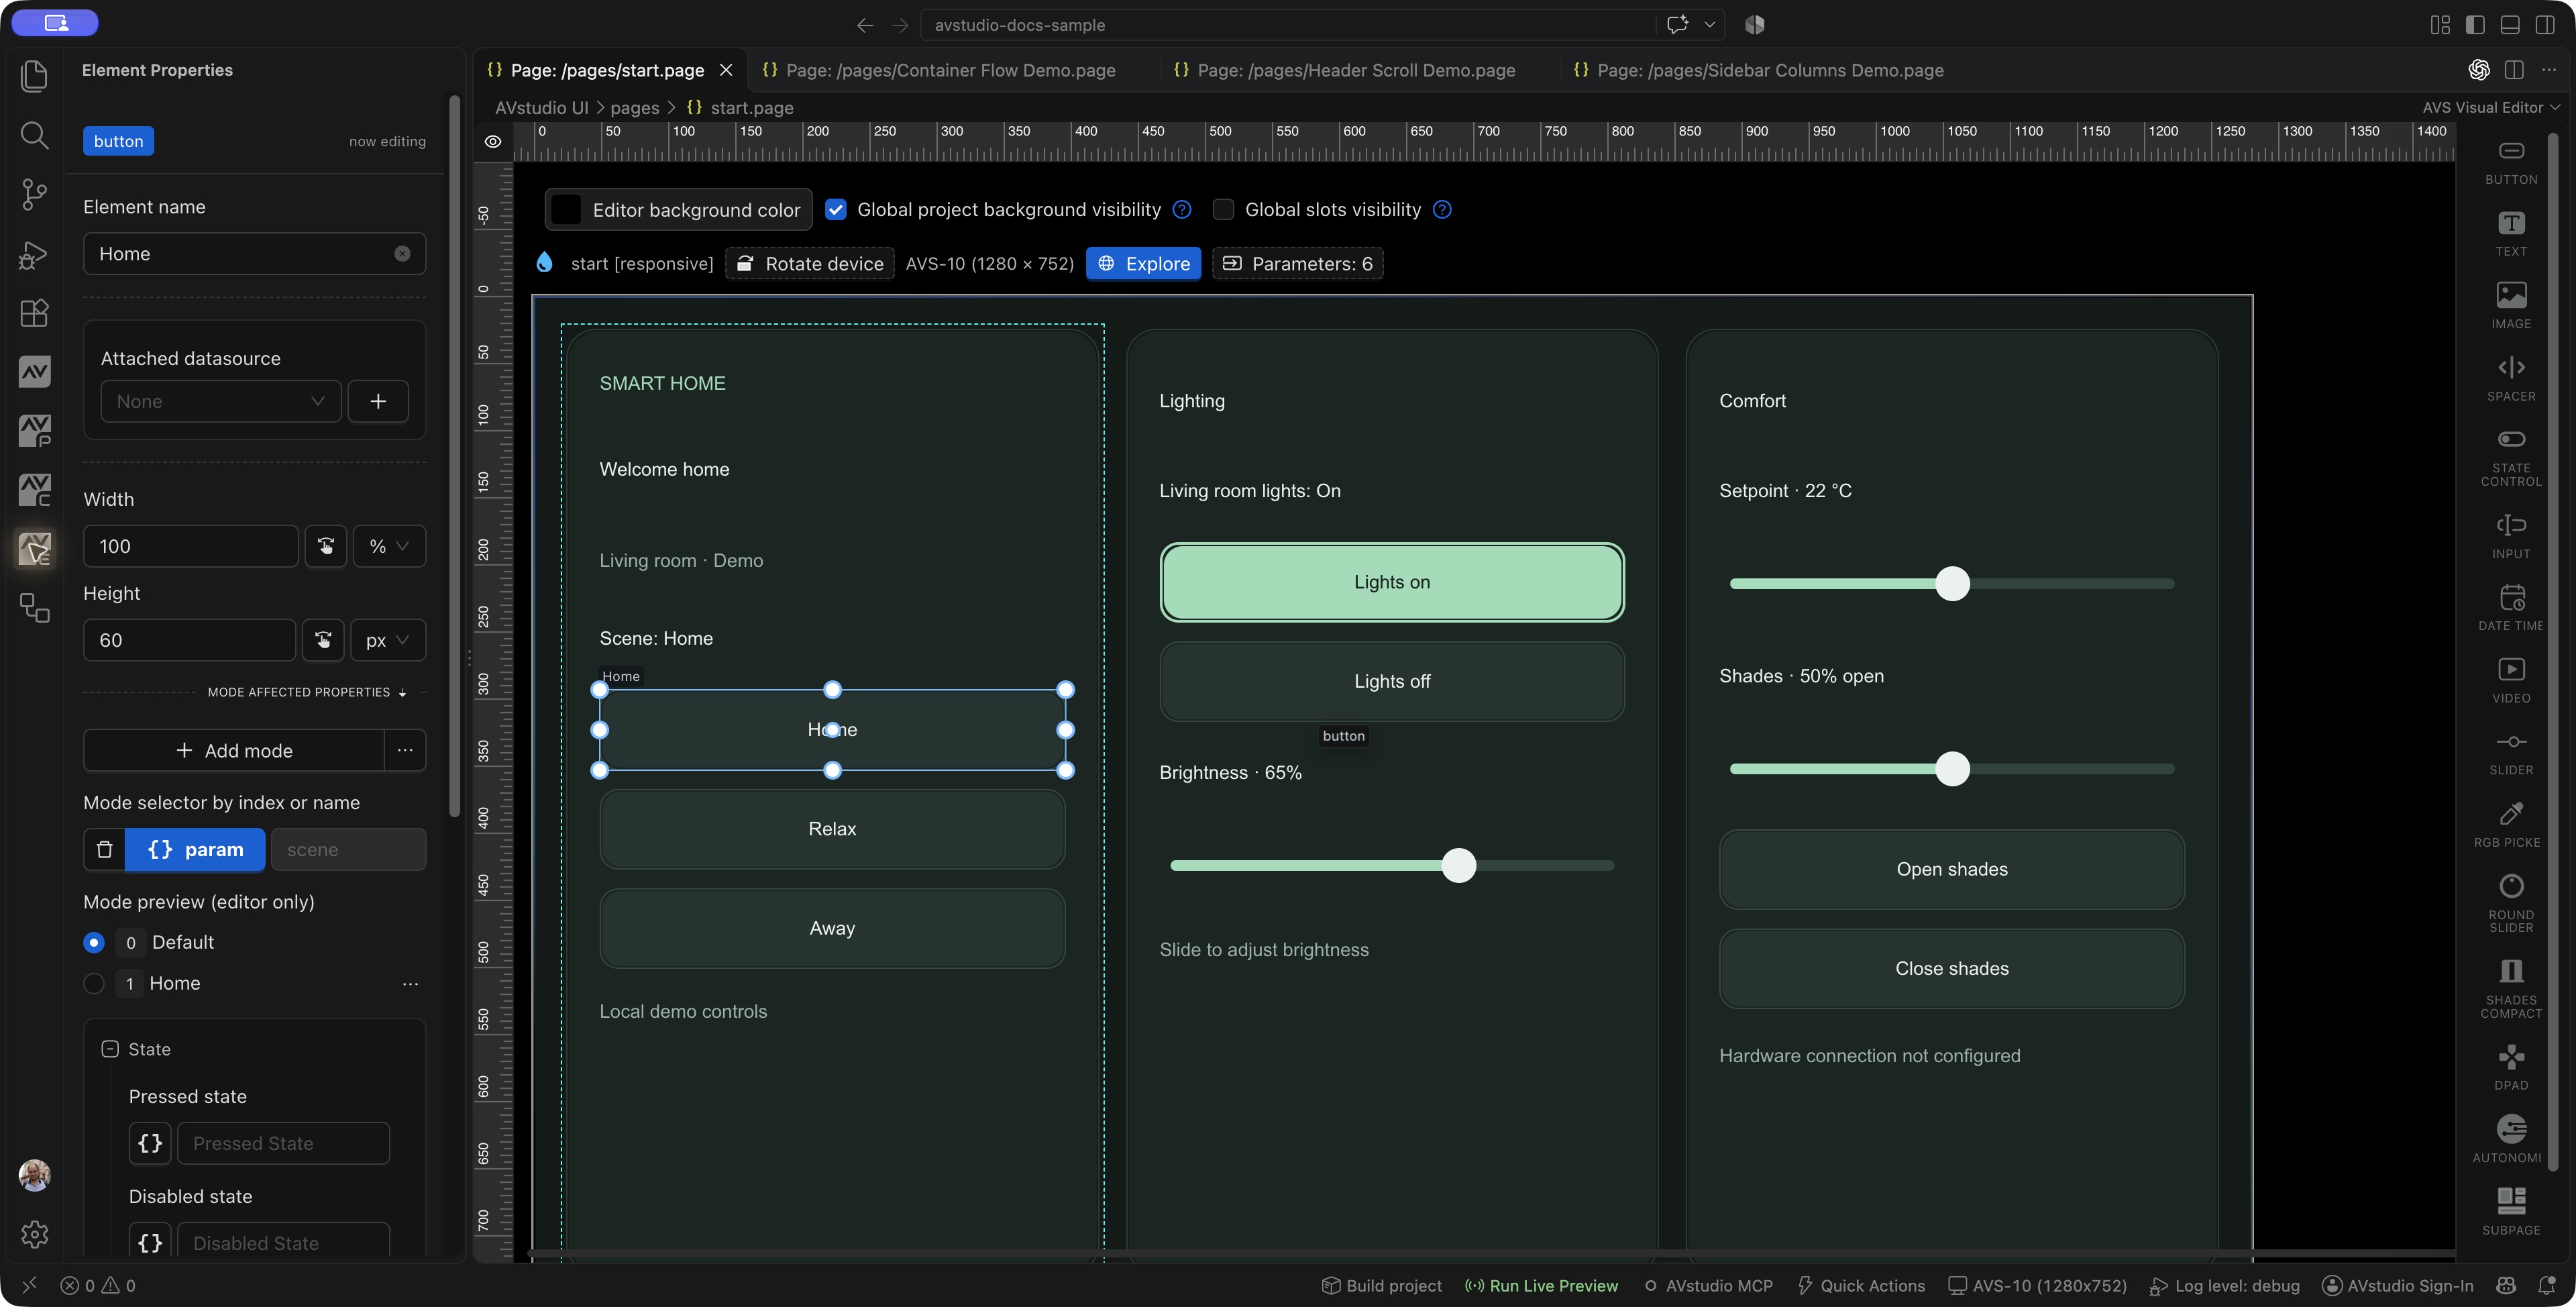Open the AVS Visual Editor dropdown
2576x1307 pixels.
point(2490,107)
